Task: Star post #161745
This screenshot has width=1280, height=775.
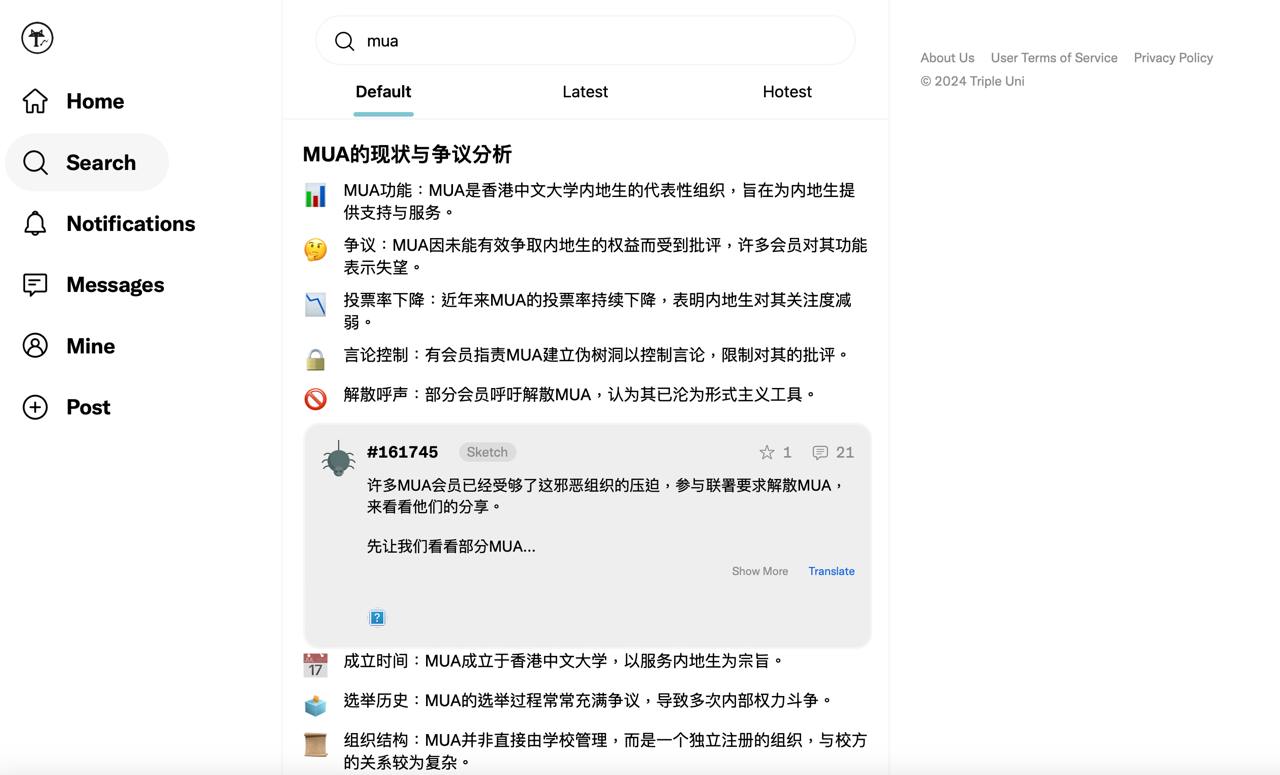Action: point(767,452)
